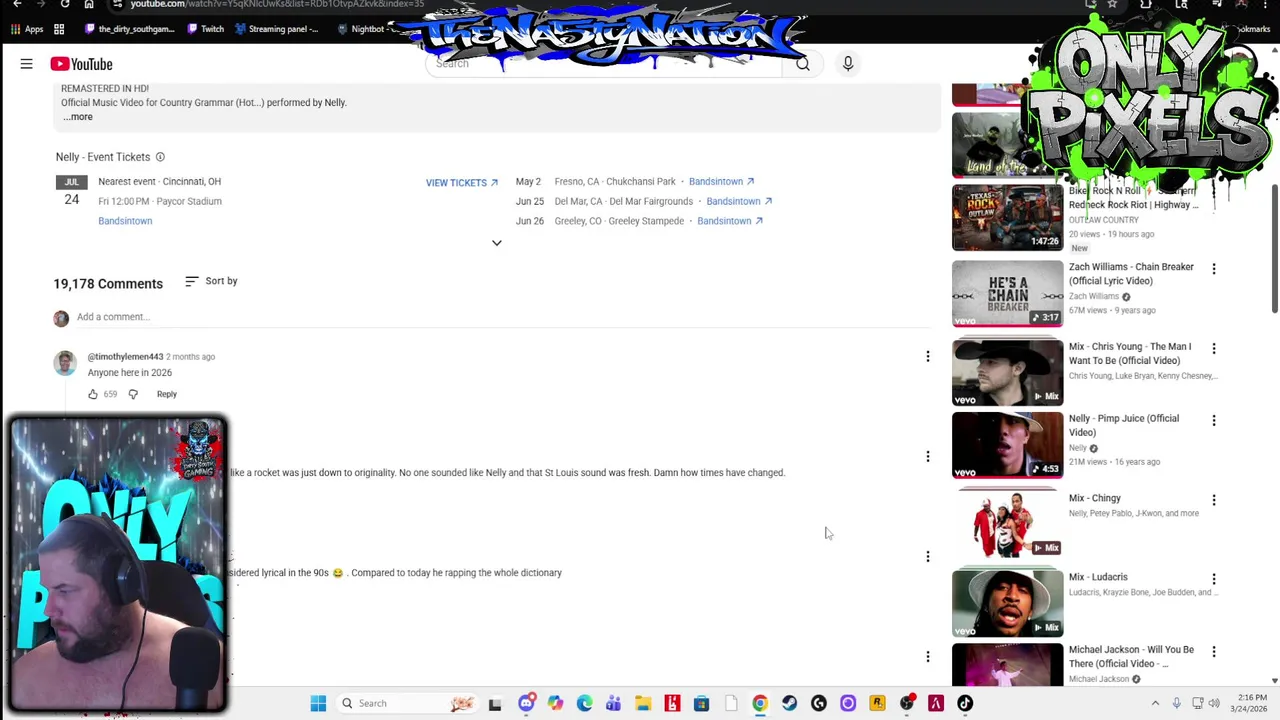This screenshot has width=1280, height=720.
Task: Open @timothylemen443 channel from username
Action: coord(125,357)
